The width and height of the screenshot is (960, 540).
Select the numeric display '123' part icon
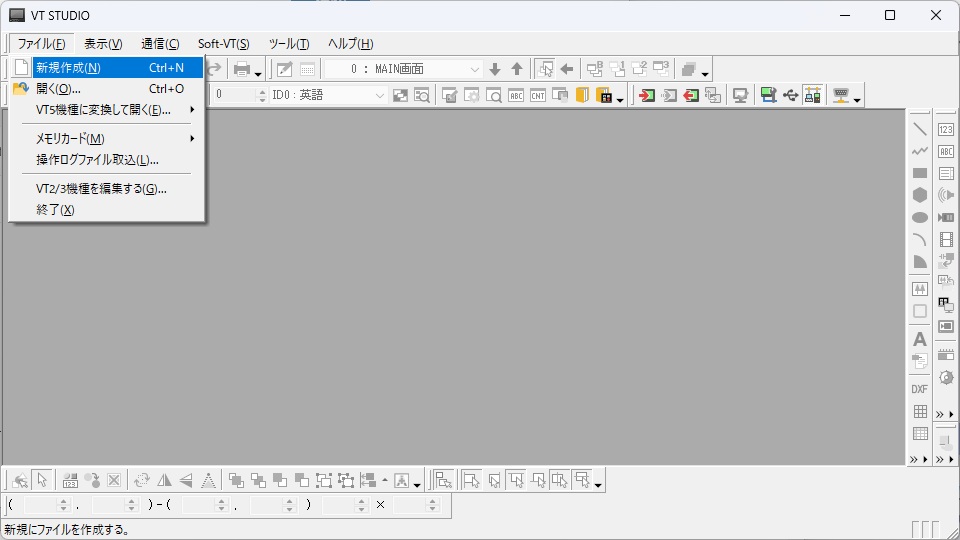click(946, 129)
